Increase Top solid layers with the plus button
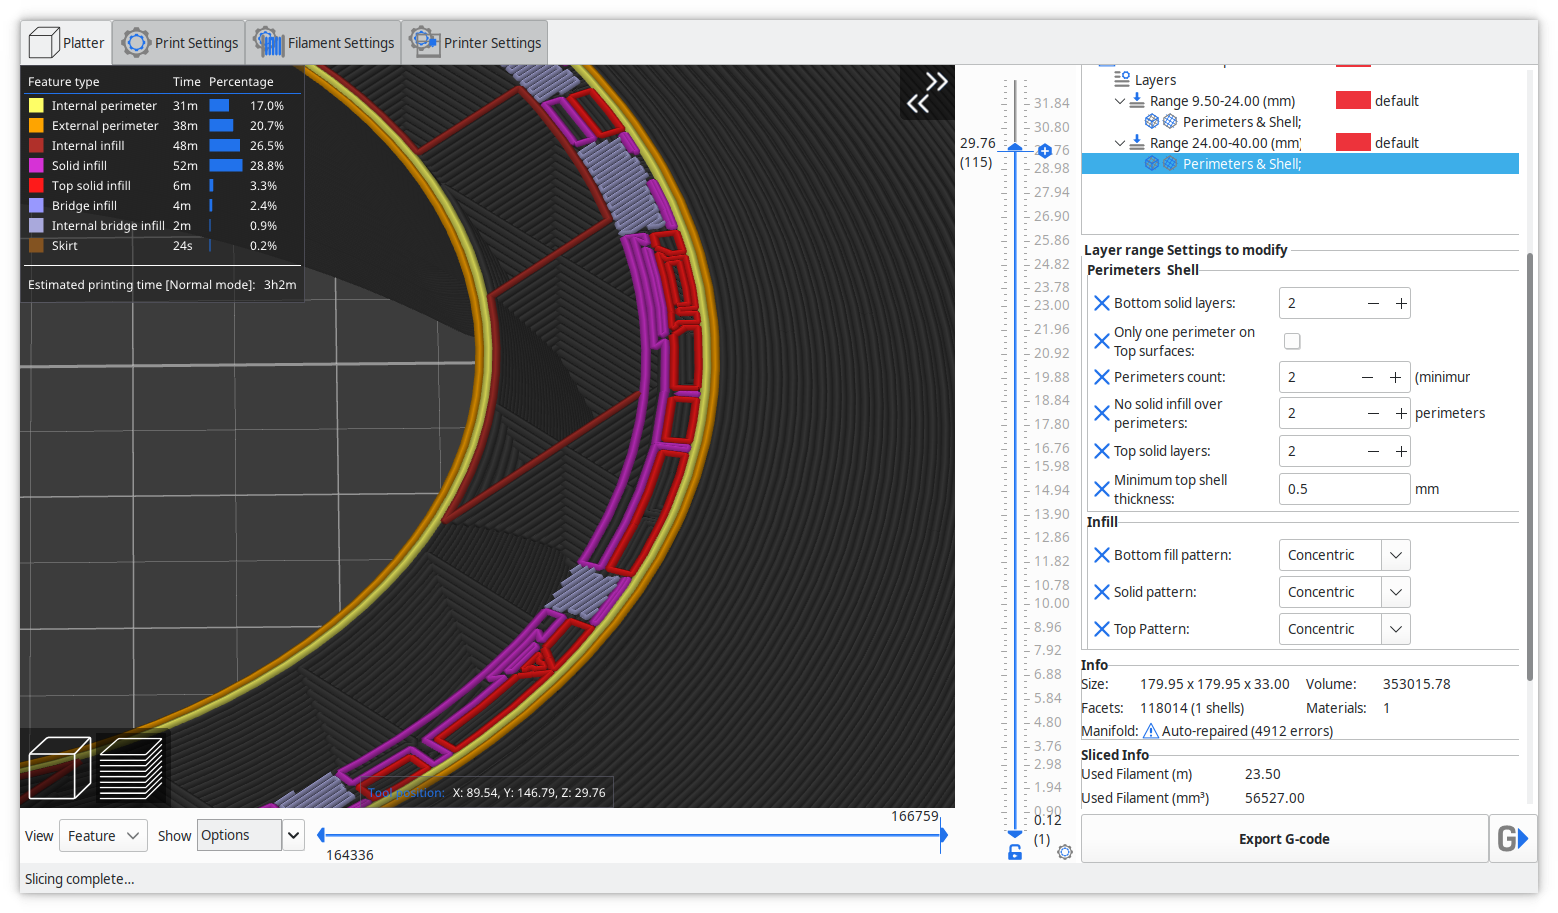 (x=1400, y=450)
